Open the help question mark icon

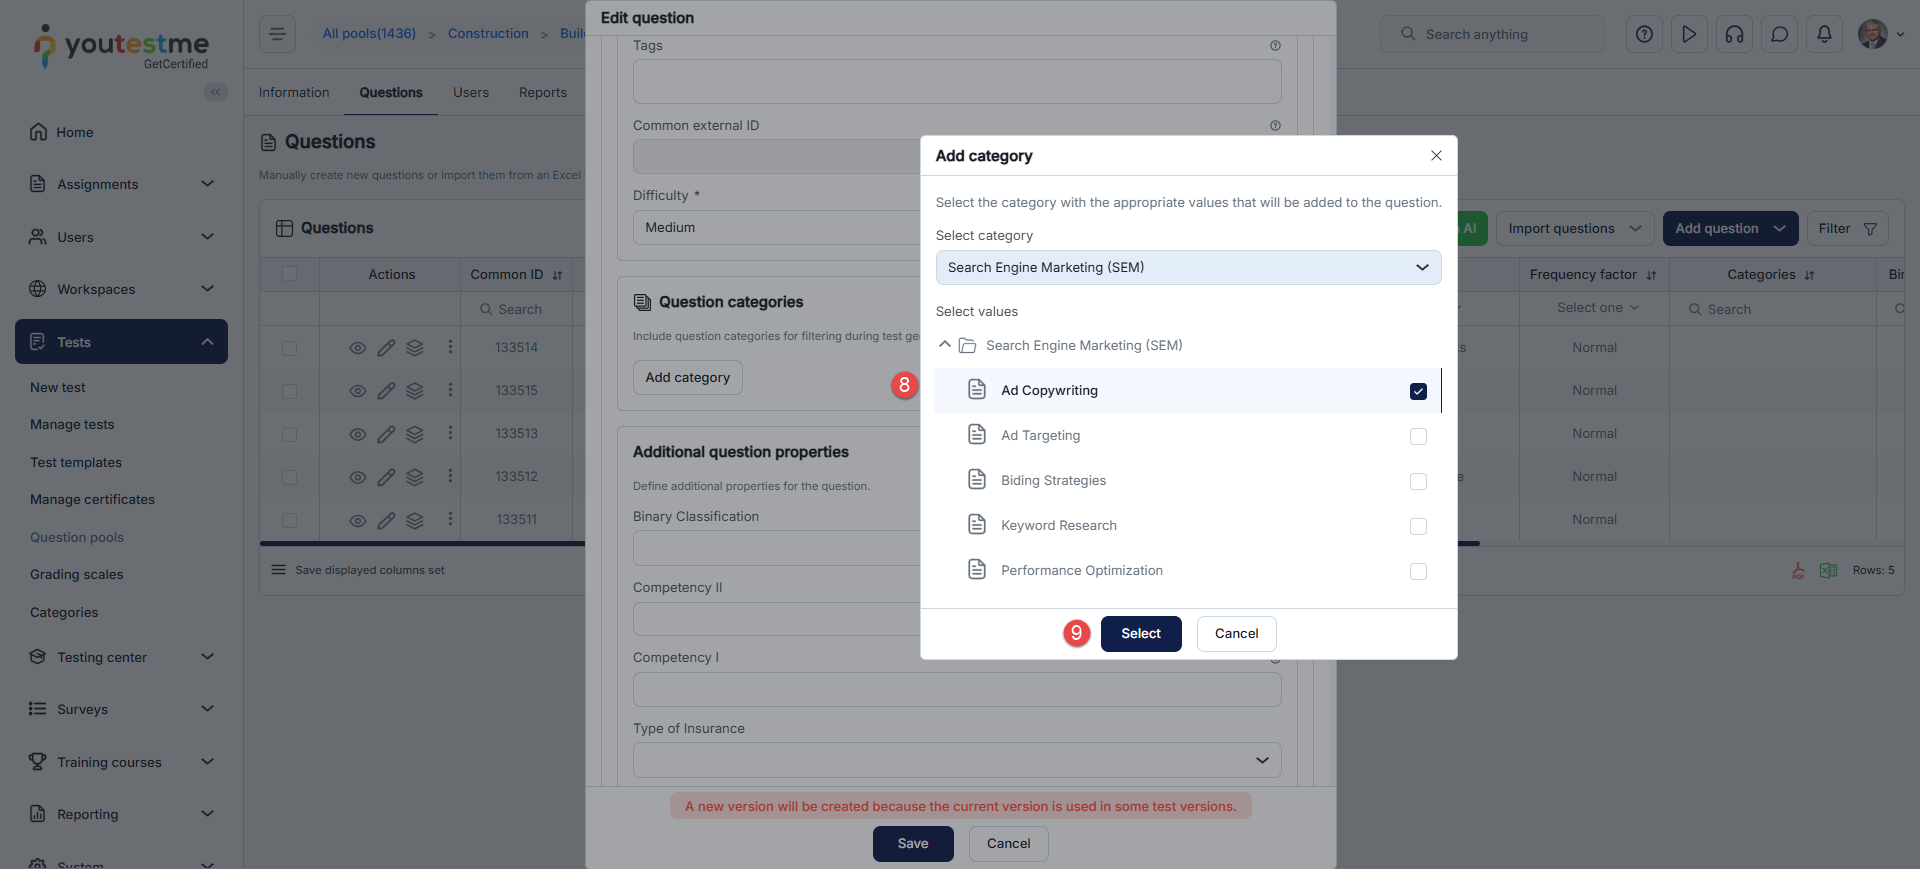[x=1644, y=34]
